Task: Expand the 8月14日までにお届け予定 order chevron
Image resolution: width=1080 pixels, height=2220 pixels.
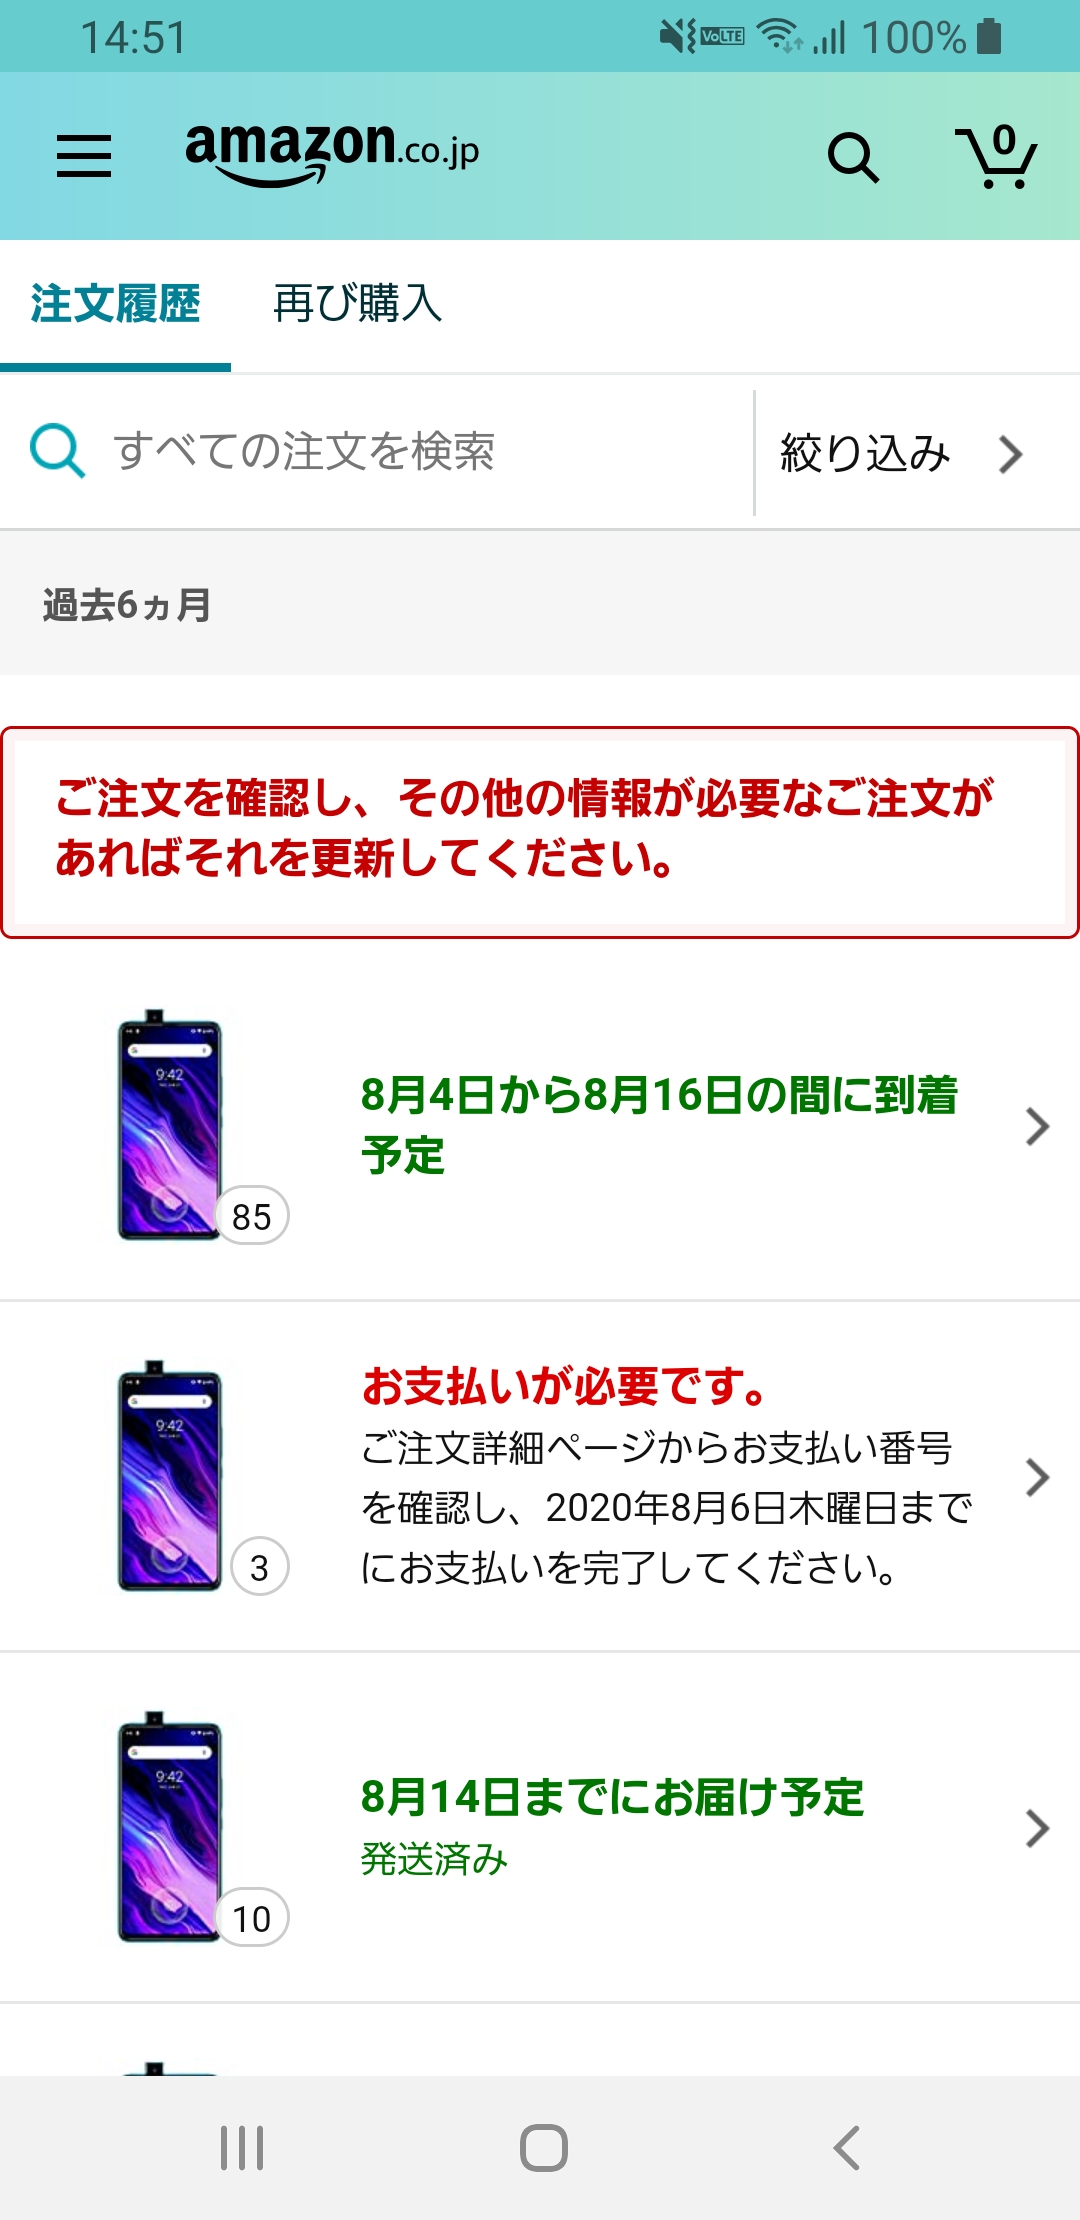Action: pos(1037,1828)
